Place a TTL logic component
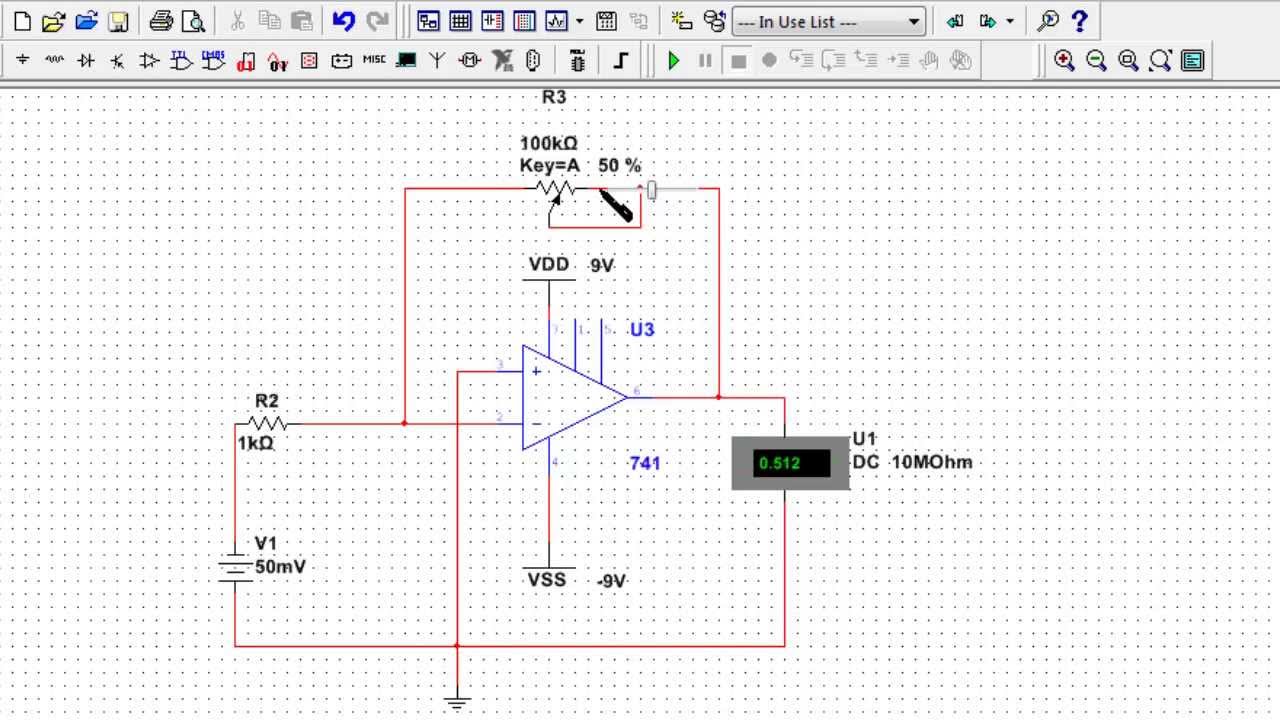The height and width of the screenshot is (720, 1280). click(x=181, y=61)
